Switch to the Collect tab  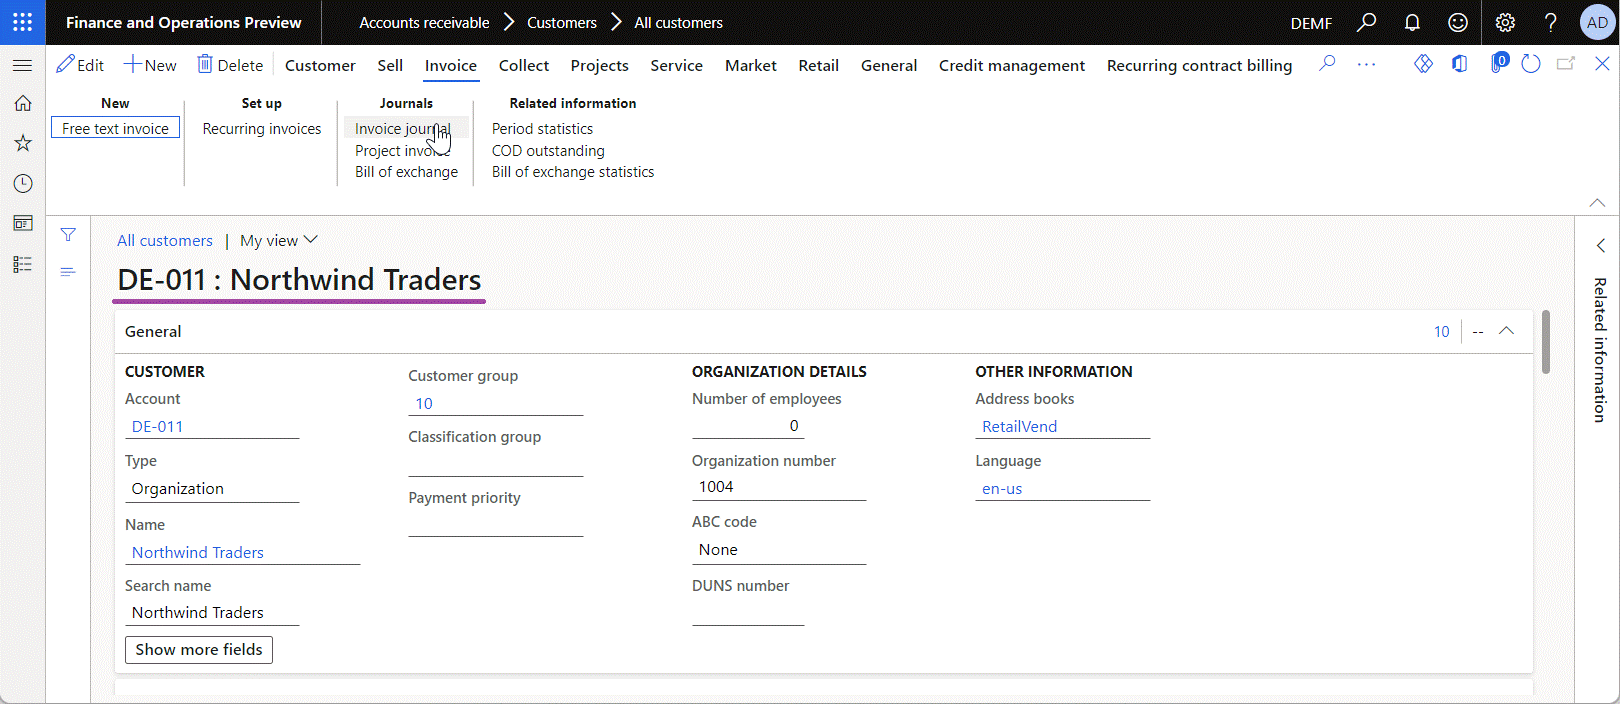pyautogui.click(x=524, y=65)
